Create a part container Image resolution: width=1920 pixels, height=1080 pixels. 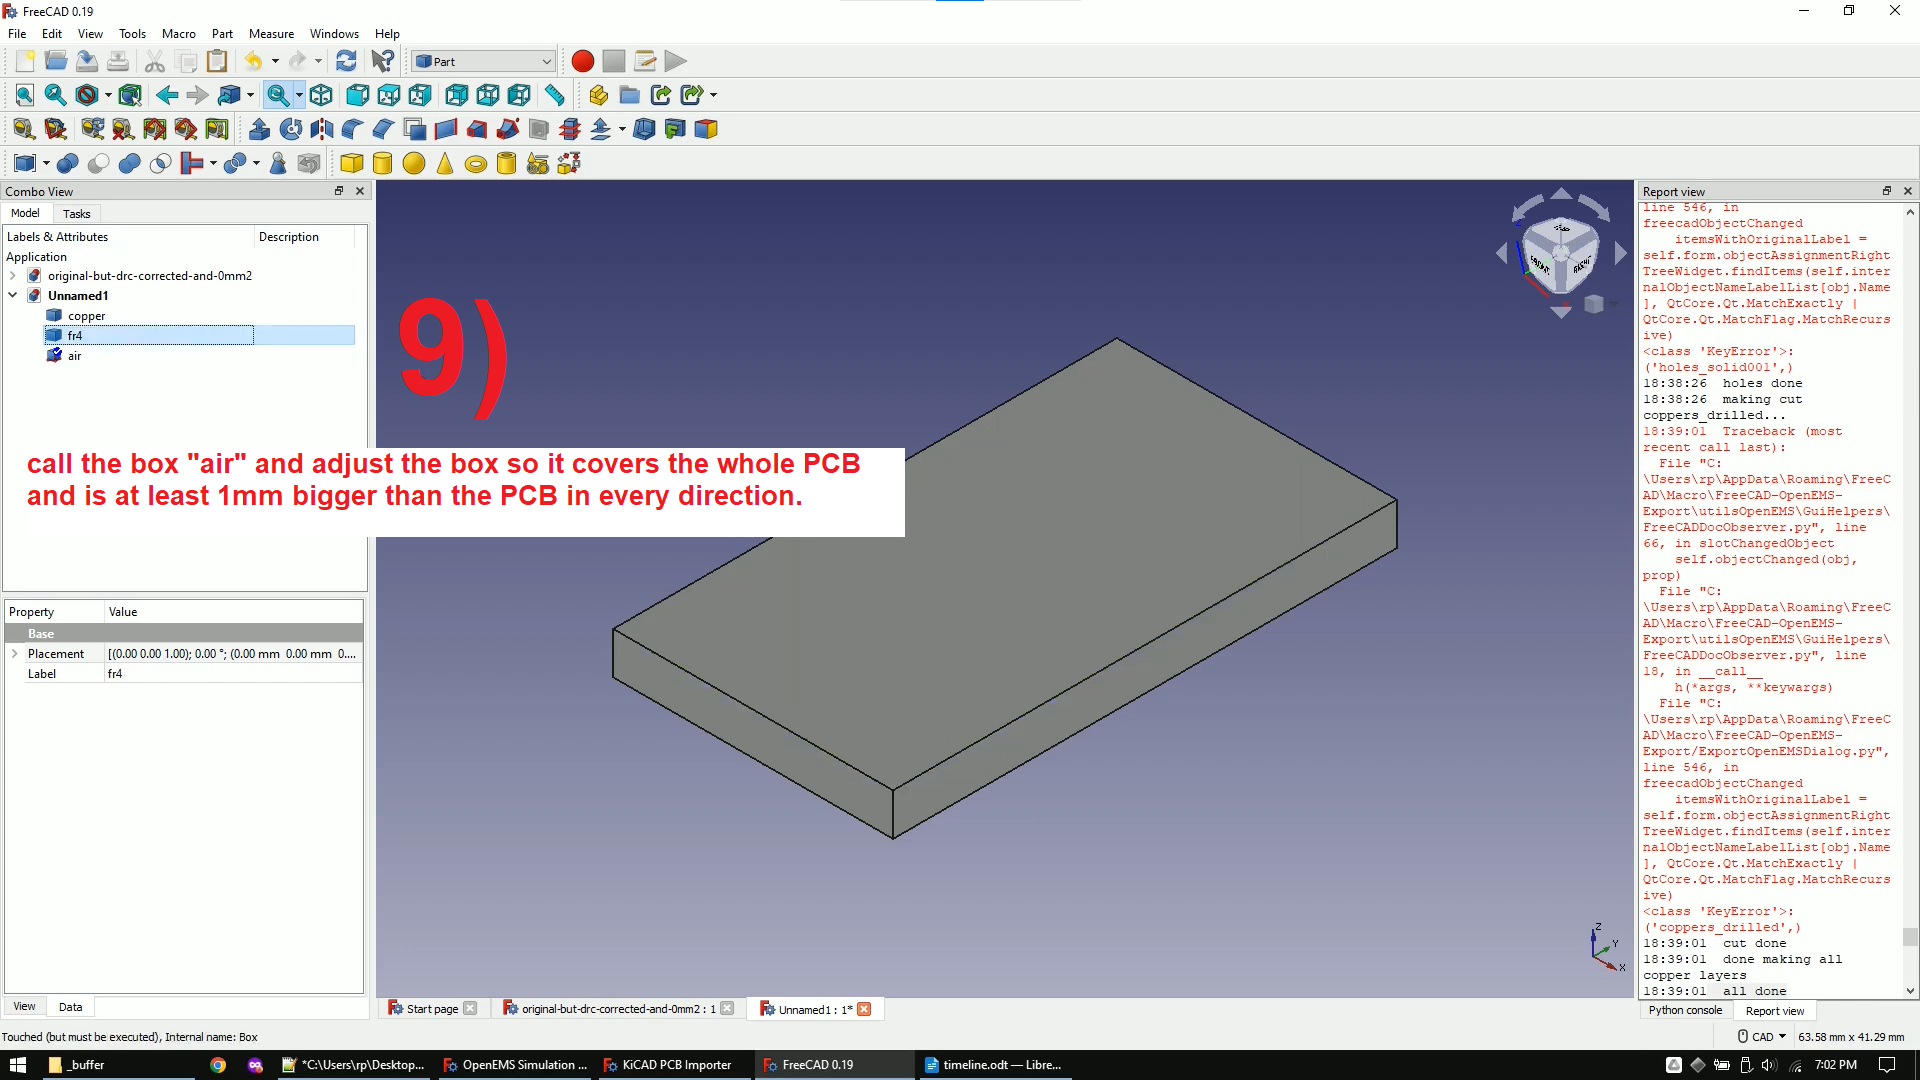598,95
